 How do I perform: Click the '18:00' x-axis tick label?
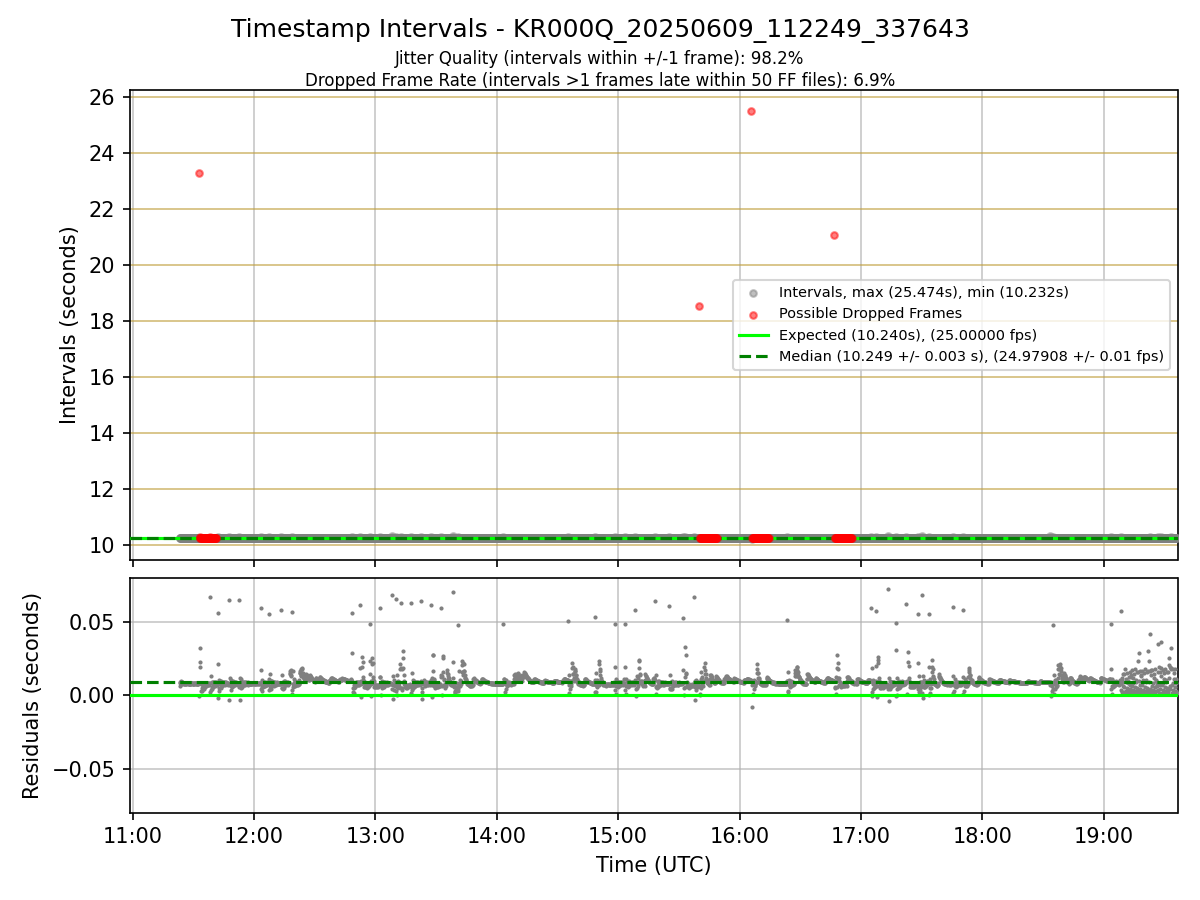982,836
